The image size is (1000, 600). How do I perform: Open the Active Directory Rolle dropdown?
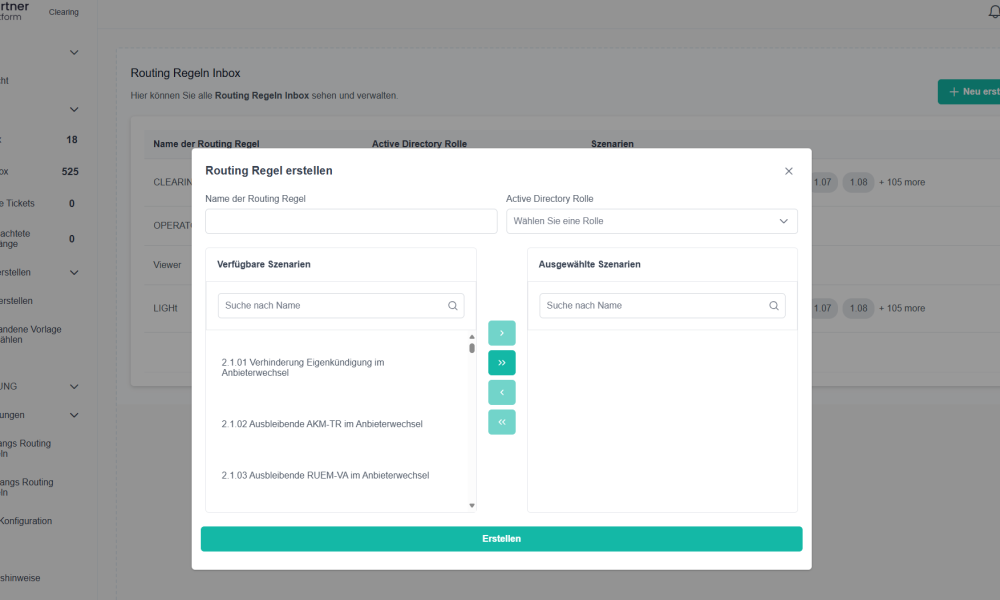pos(651,221)
